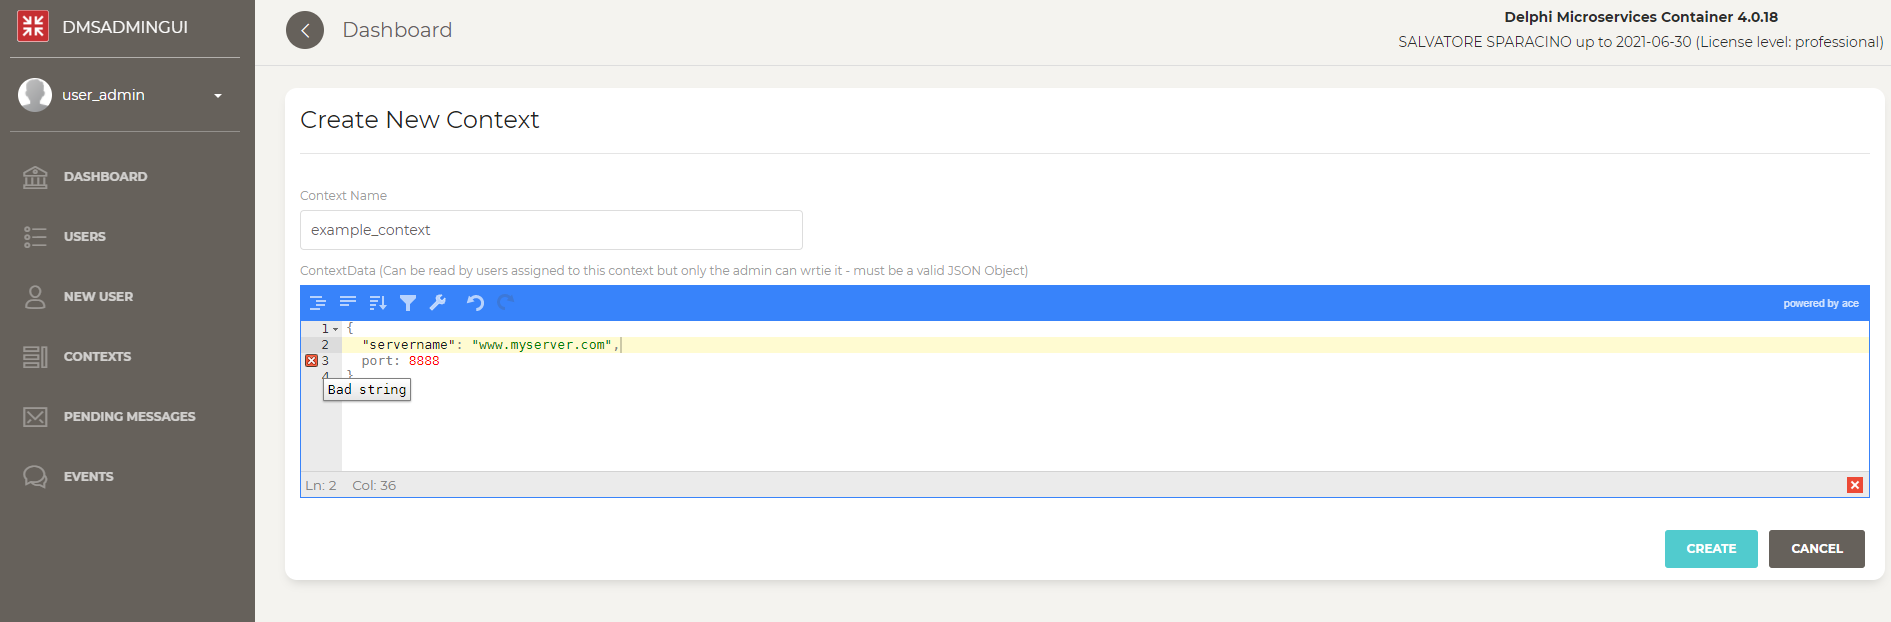Viewport: 1891px width, 622px height.
Task: Go back using the round arrow button
Action: click(305, 30)
